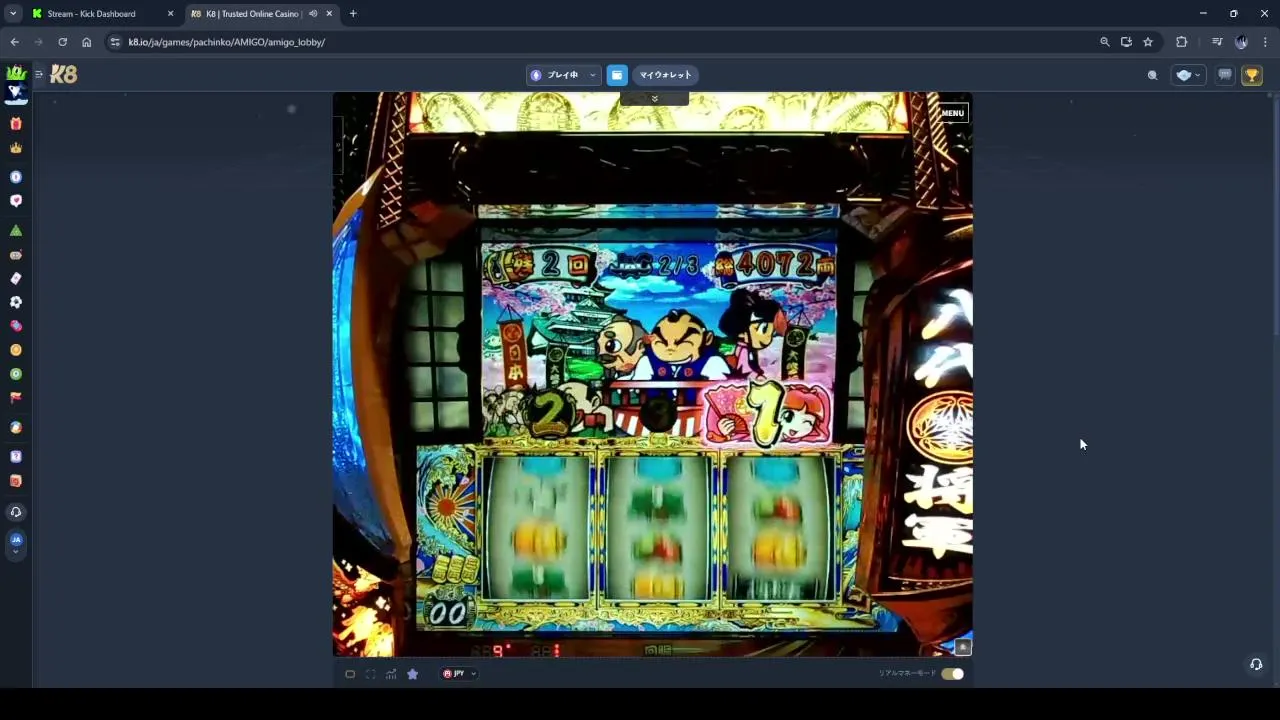Go back to previous page

coord(14,42)
